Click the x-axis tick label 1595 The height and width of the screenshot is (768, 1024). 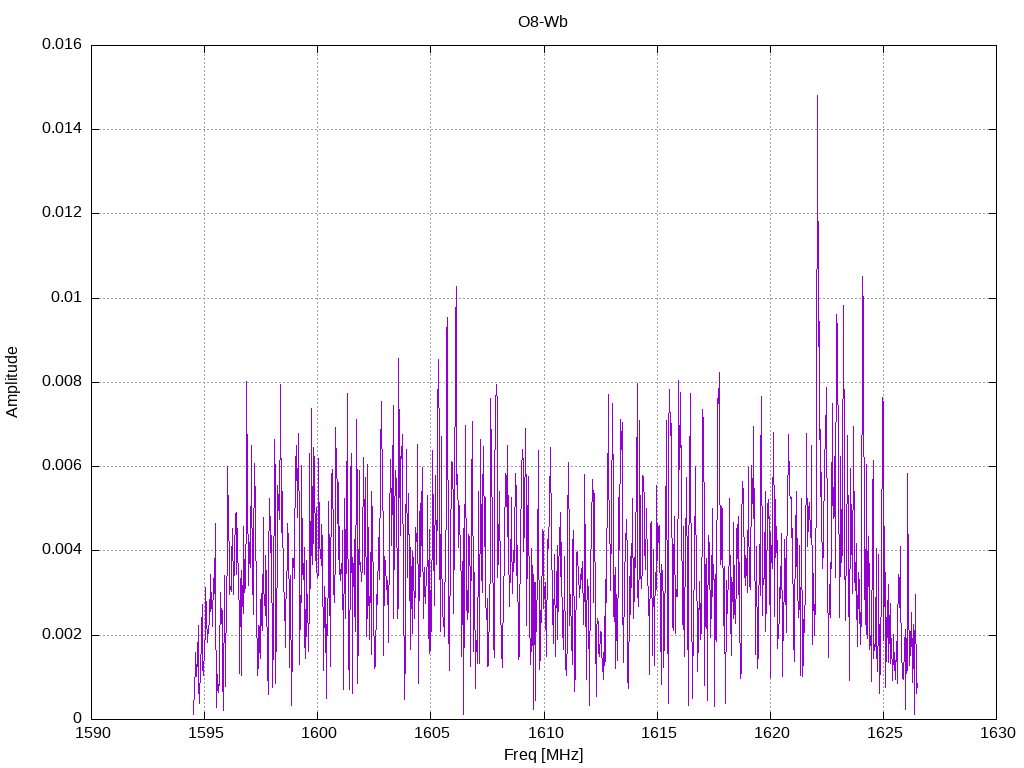pyautogui.click(x=205, y=733)
